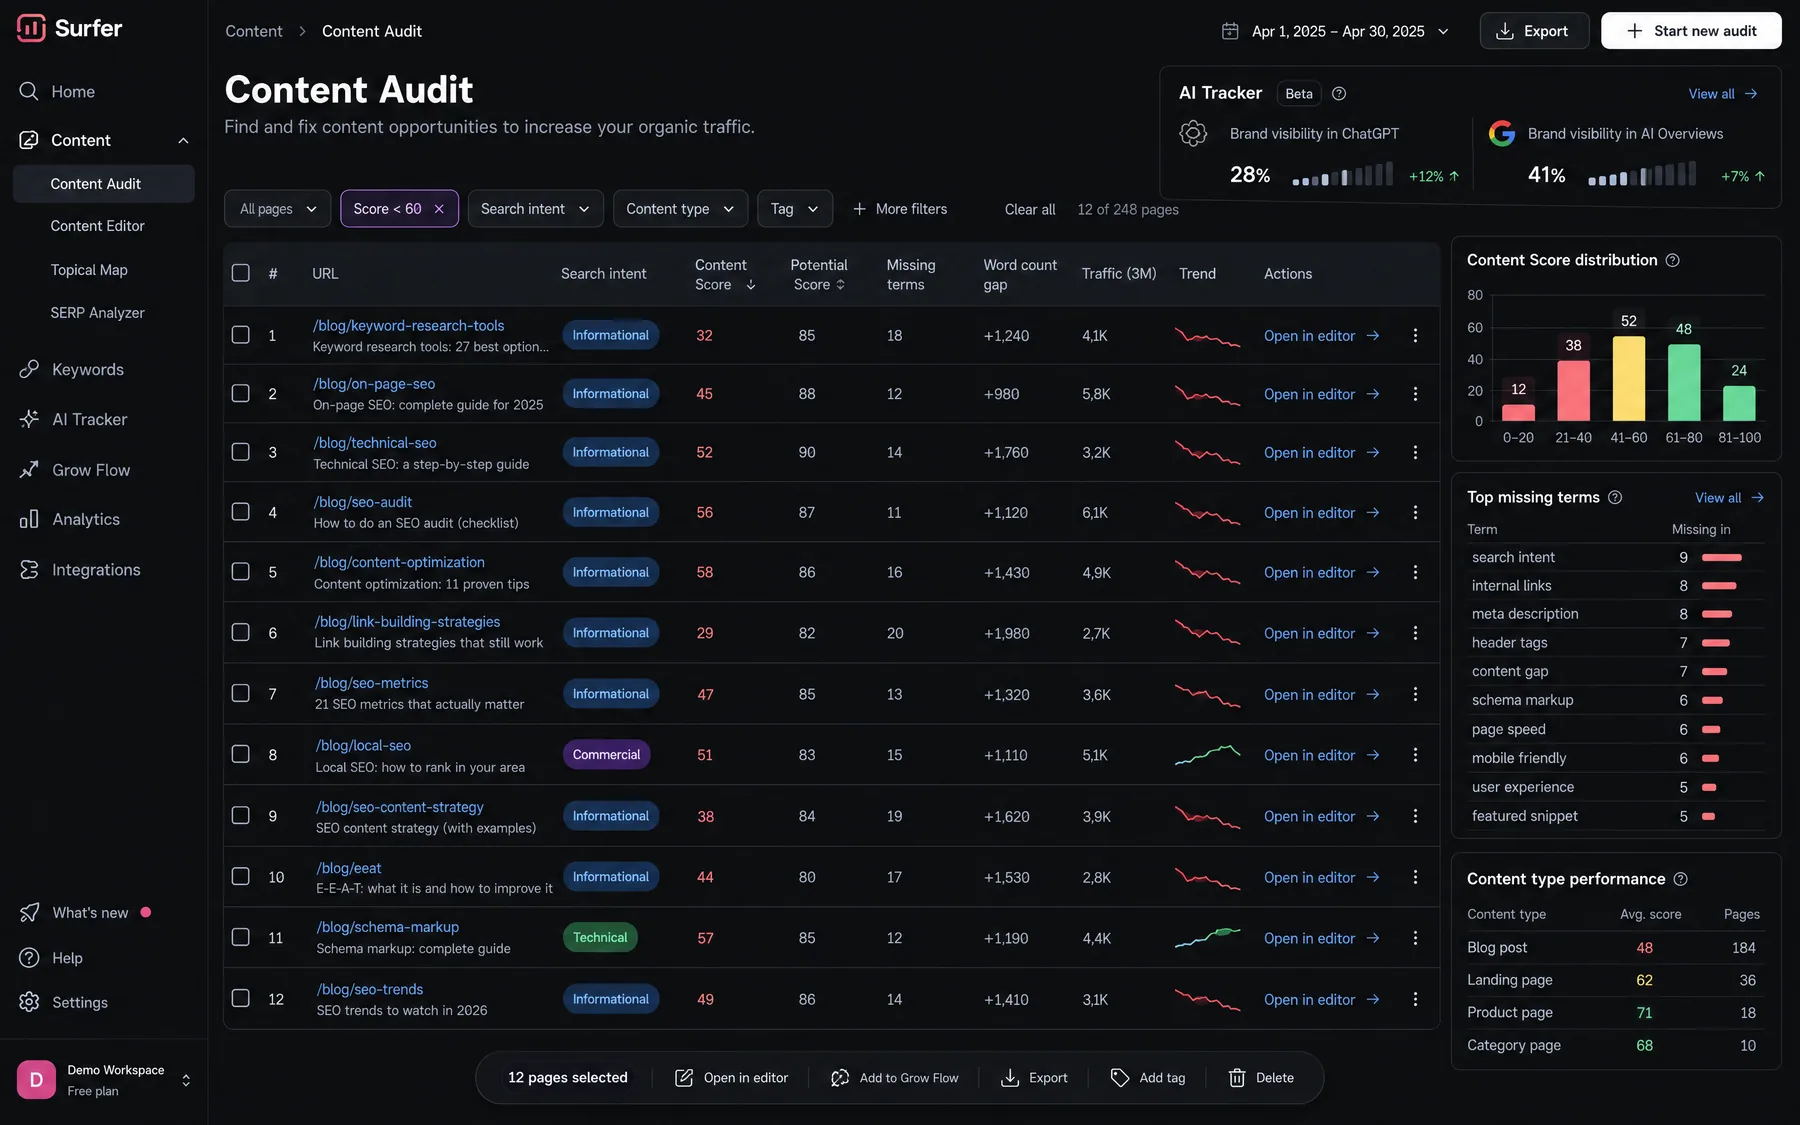Toggle checkbox for /blog/link-building-strategies row
Screen dimensions: 1800x1125
(x=241, y=632)
